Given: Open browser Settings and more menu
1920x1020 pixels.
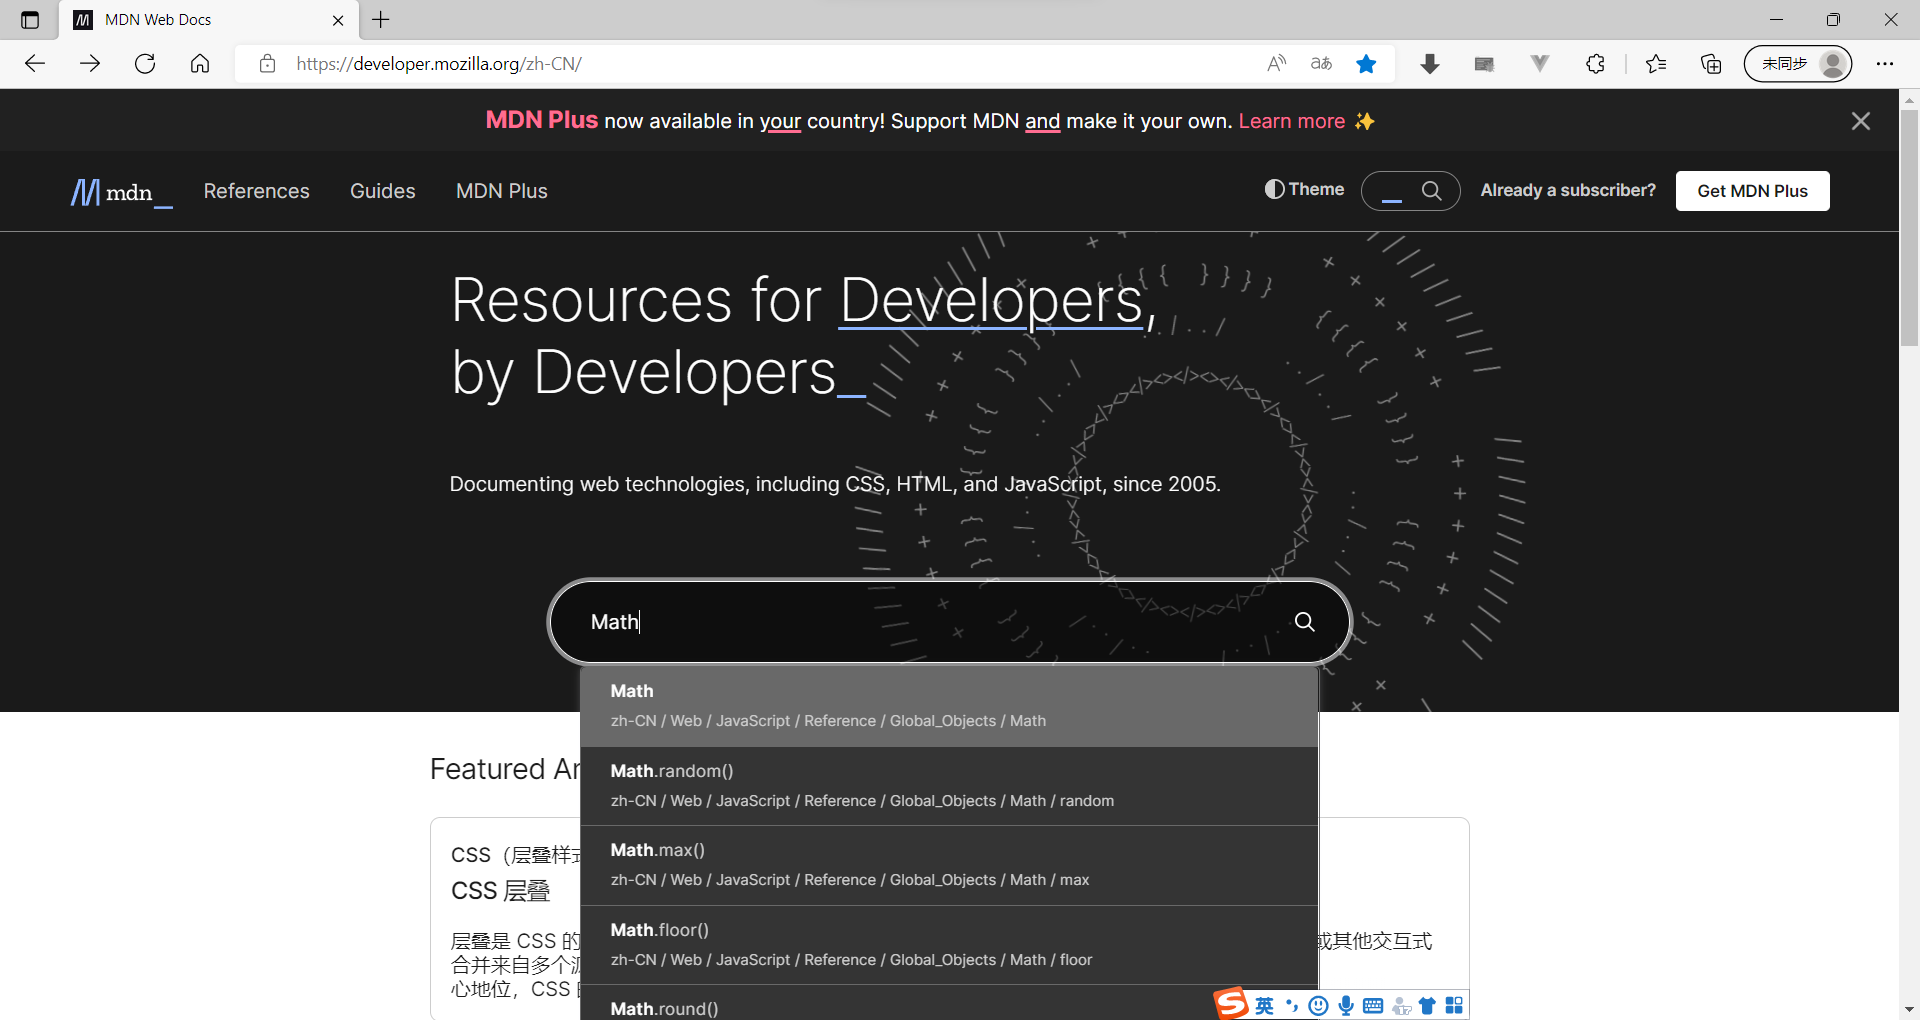Looking at the screenshot, I should 1885,64.
